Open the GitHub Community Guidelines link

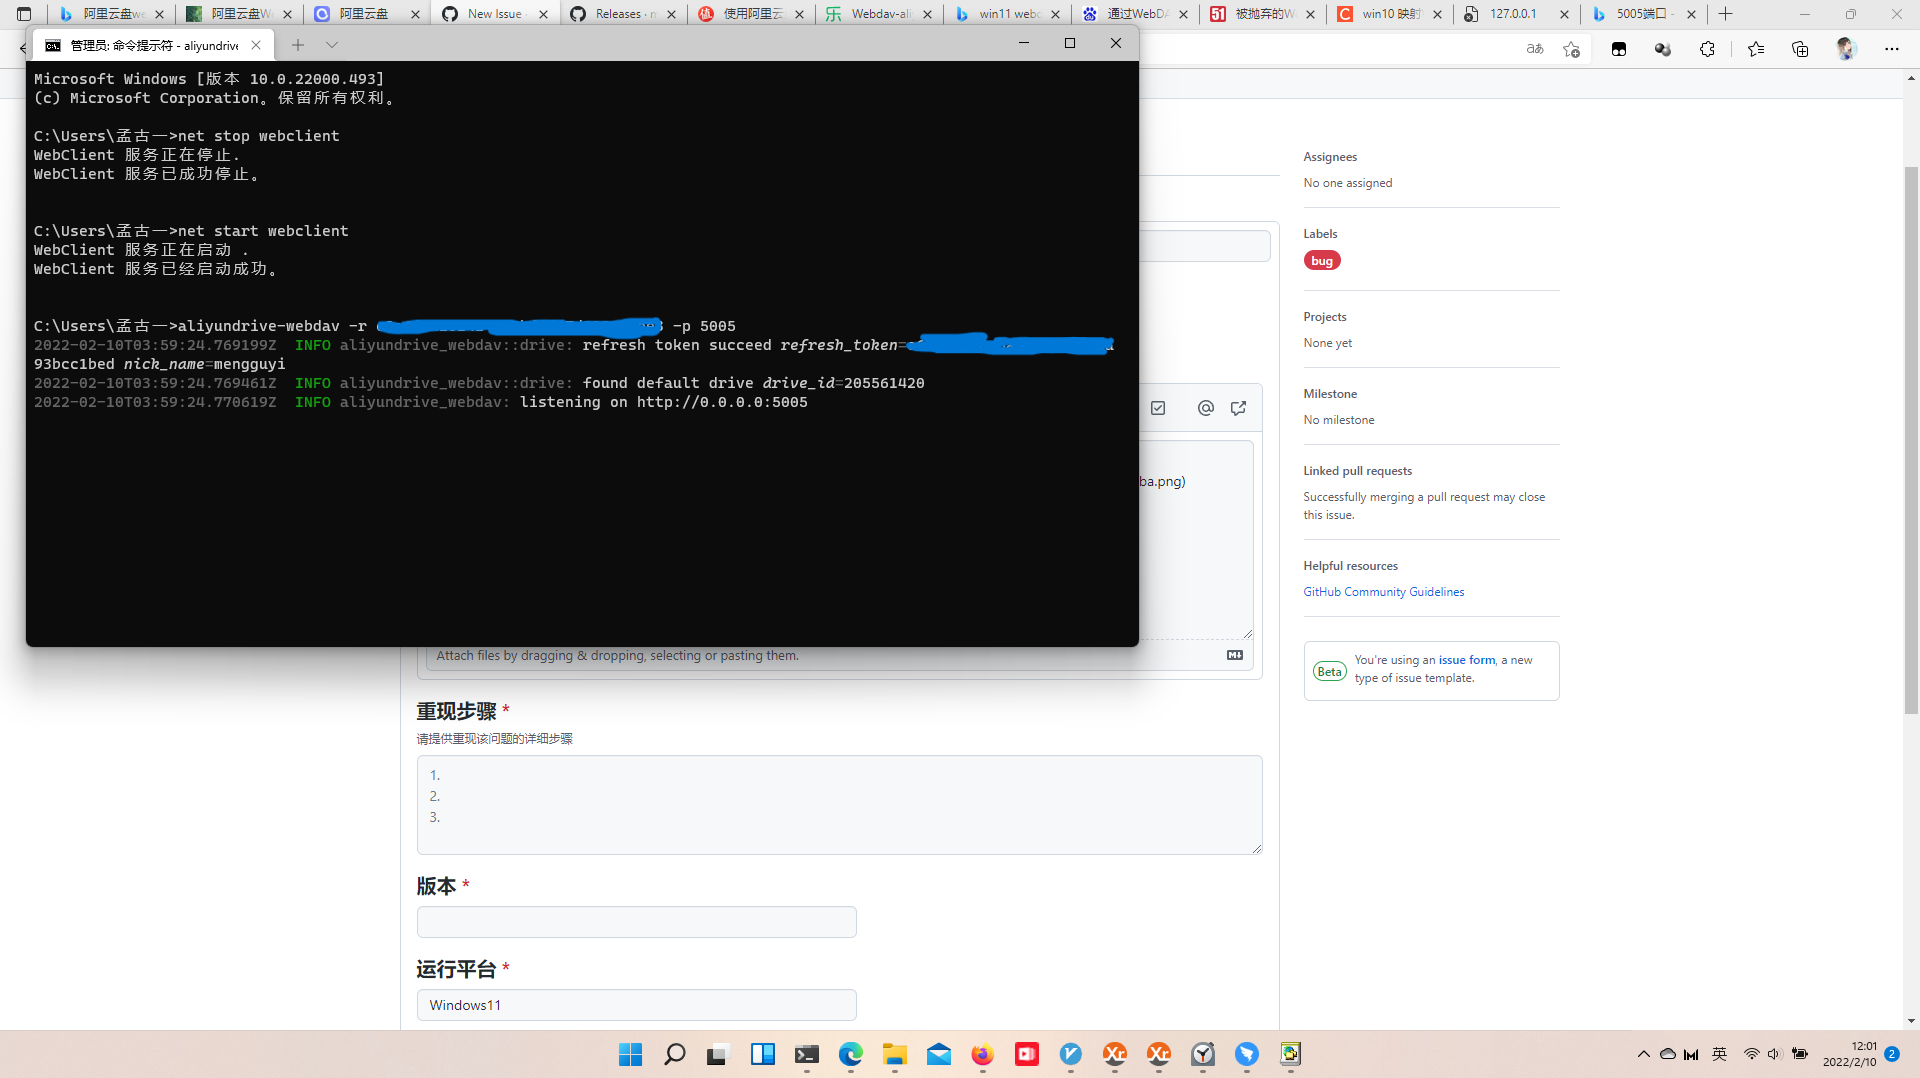point(1383,591)
